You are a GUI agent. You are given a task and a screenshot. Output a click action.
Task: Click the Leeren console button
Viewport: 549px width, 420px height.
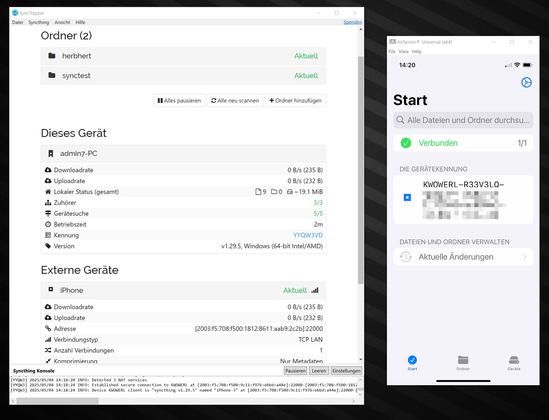[x=319, y=371]
